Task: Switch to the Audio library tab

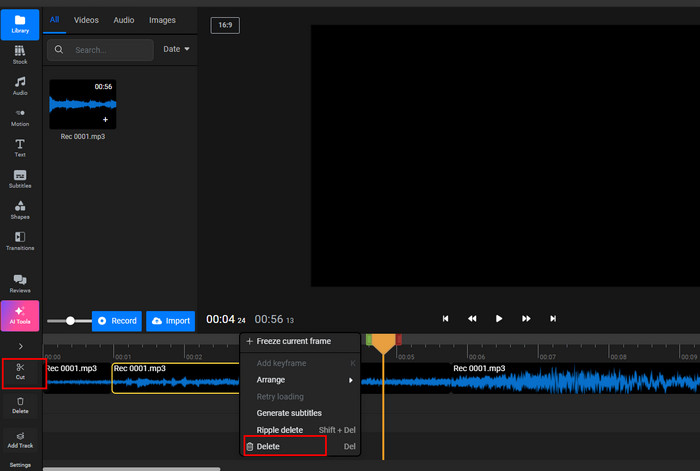Action: click(124, 20)
